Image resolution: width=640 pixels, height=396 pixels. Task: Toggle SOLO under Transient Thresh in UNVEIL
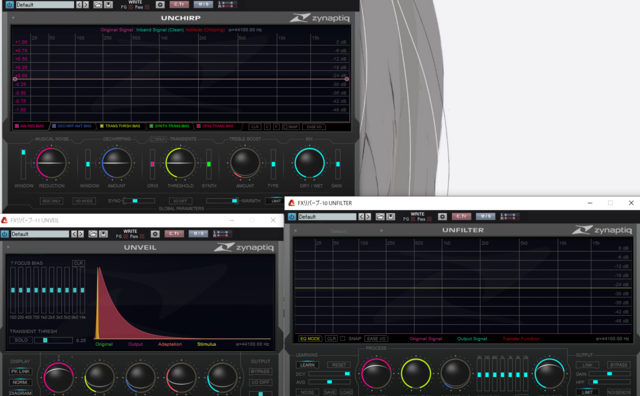pyautogui.click(x=21, y=340)
